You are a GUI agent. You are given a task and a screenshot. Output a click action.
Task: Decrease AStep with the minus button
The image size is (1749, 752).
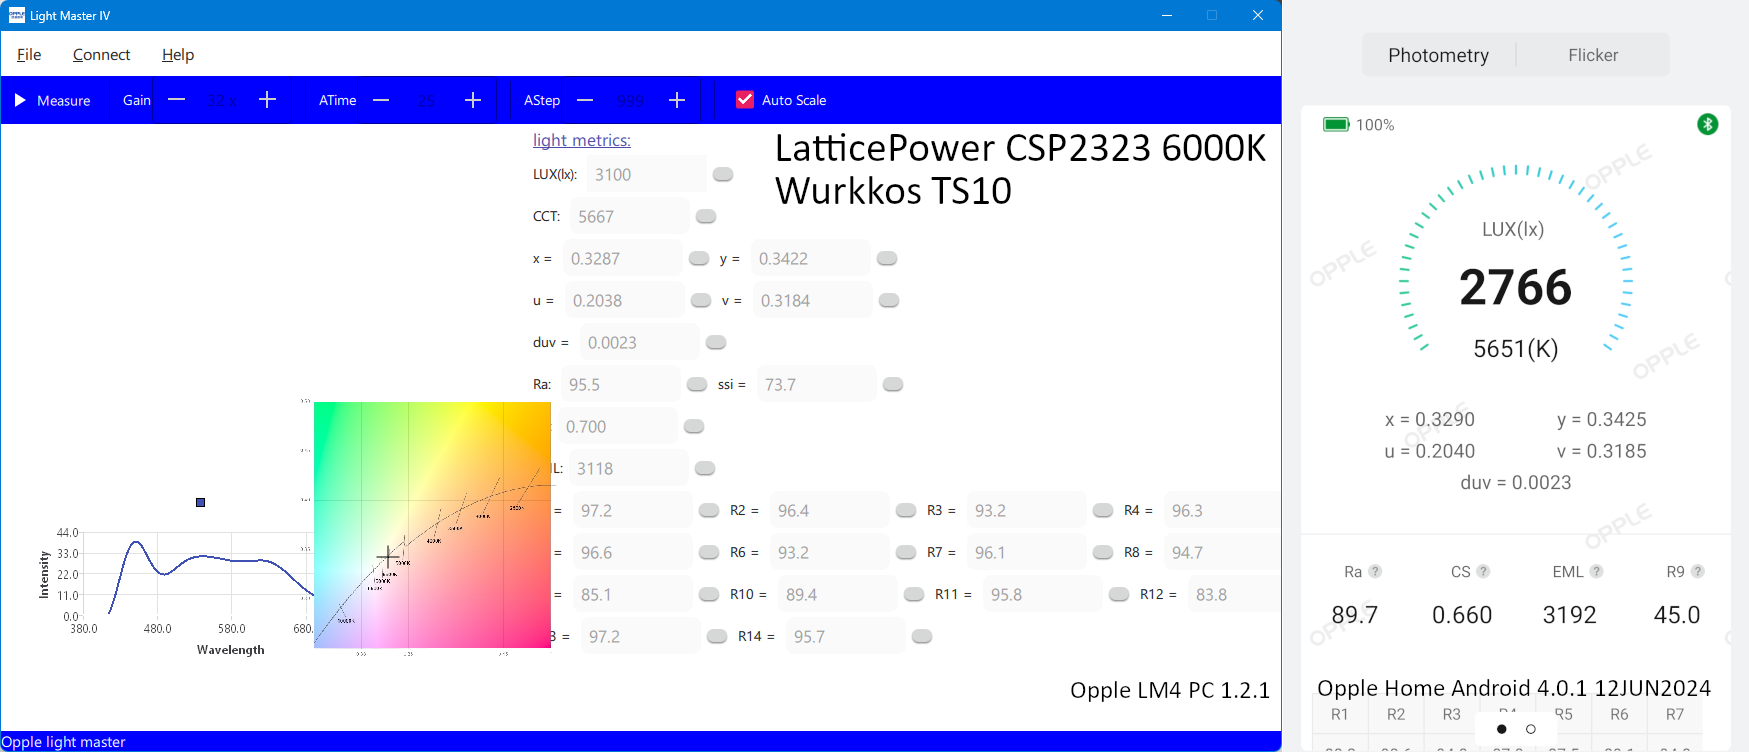tap(585, 100)
